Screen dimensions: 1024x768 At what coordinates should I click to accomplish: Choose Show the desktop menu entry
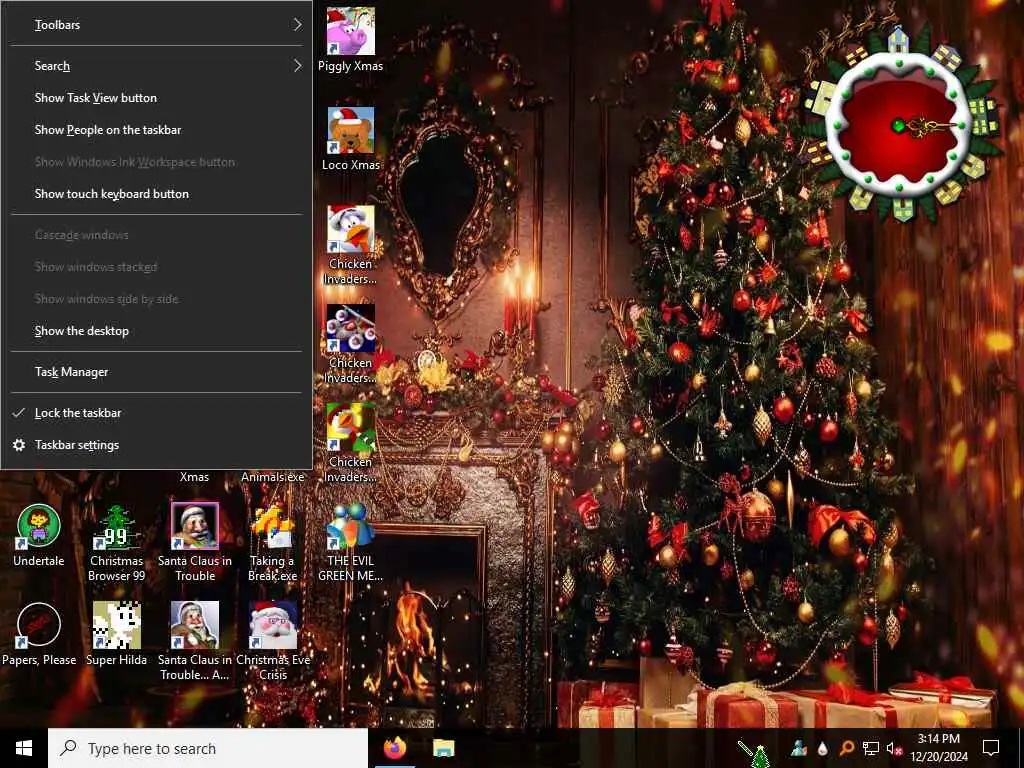coord(157,331)
